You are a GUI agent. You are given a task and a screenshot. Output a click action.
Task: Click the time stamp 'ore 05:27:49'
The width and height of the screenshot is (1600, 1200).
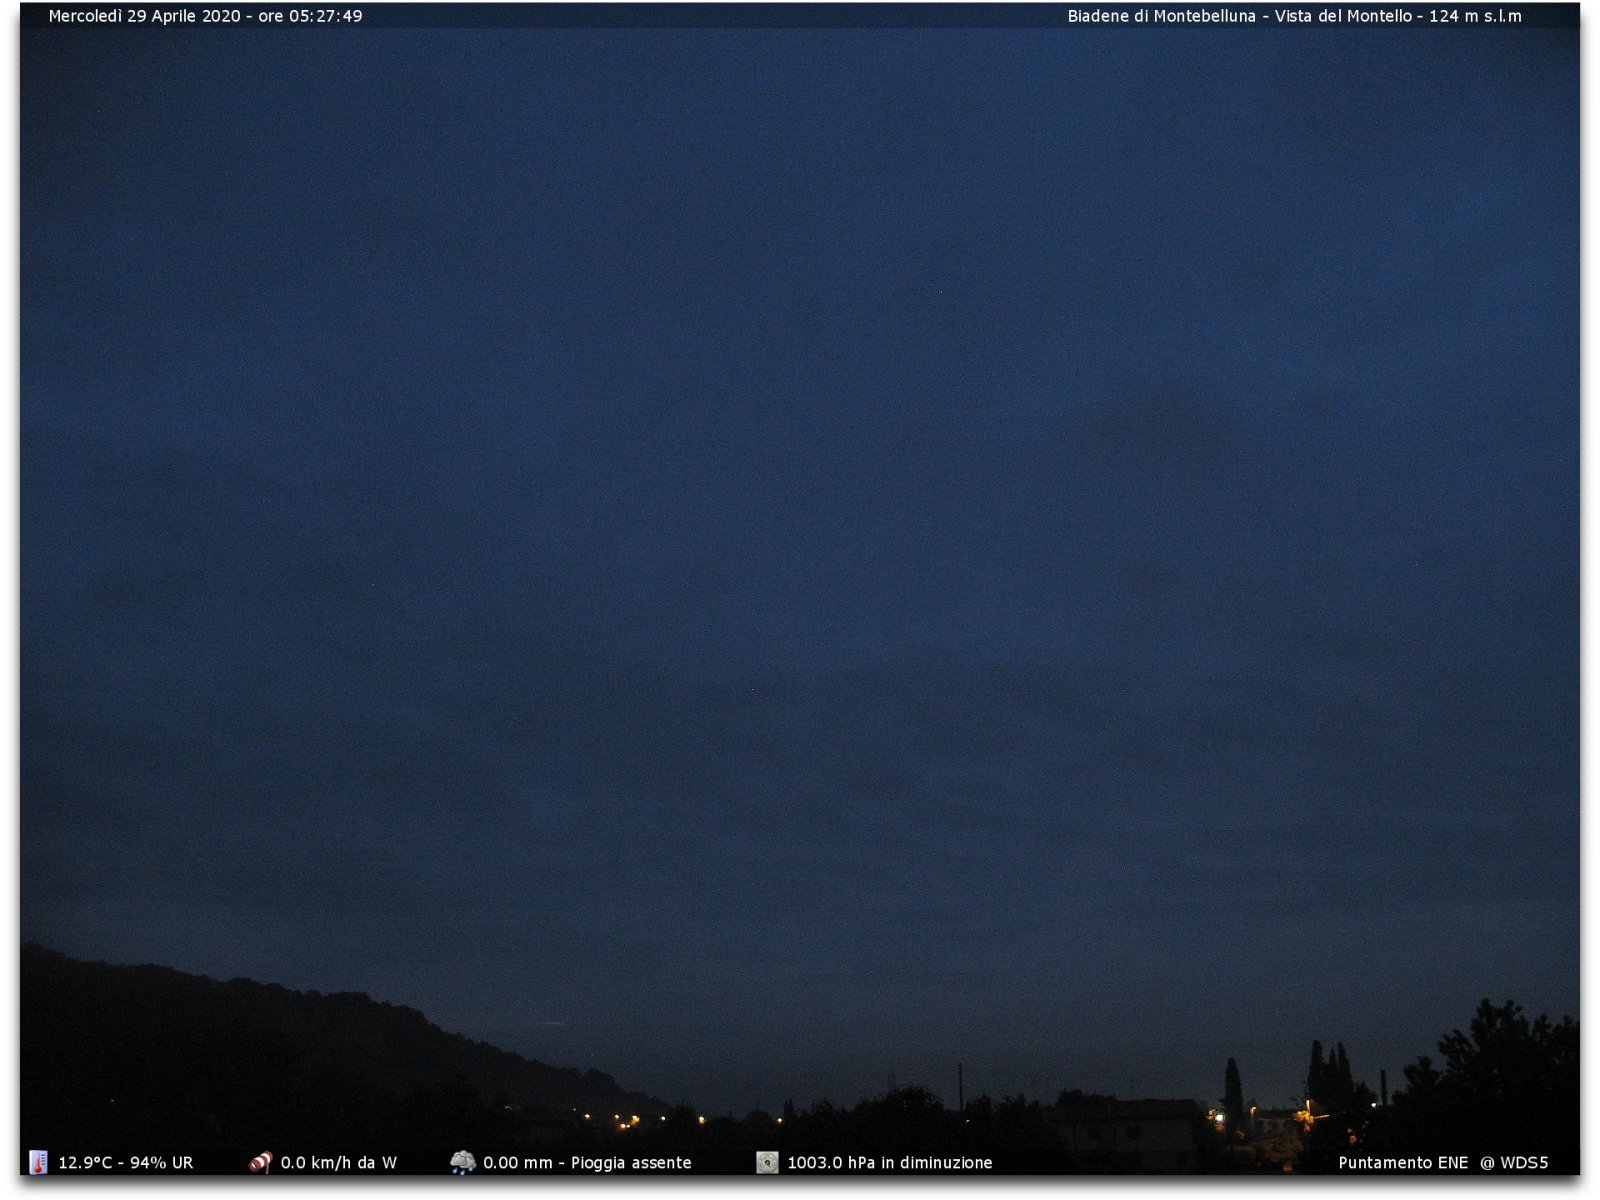[310, 16]
